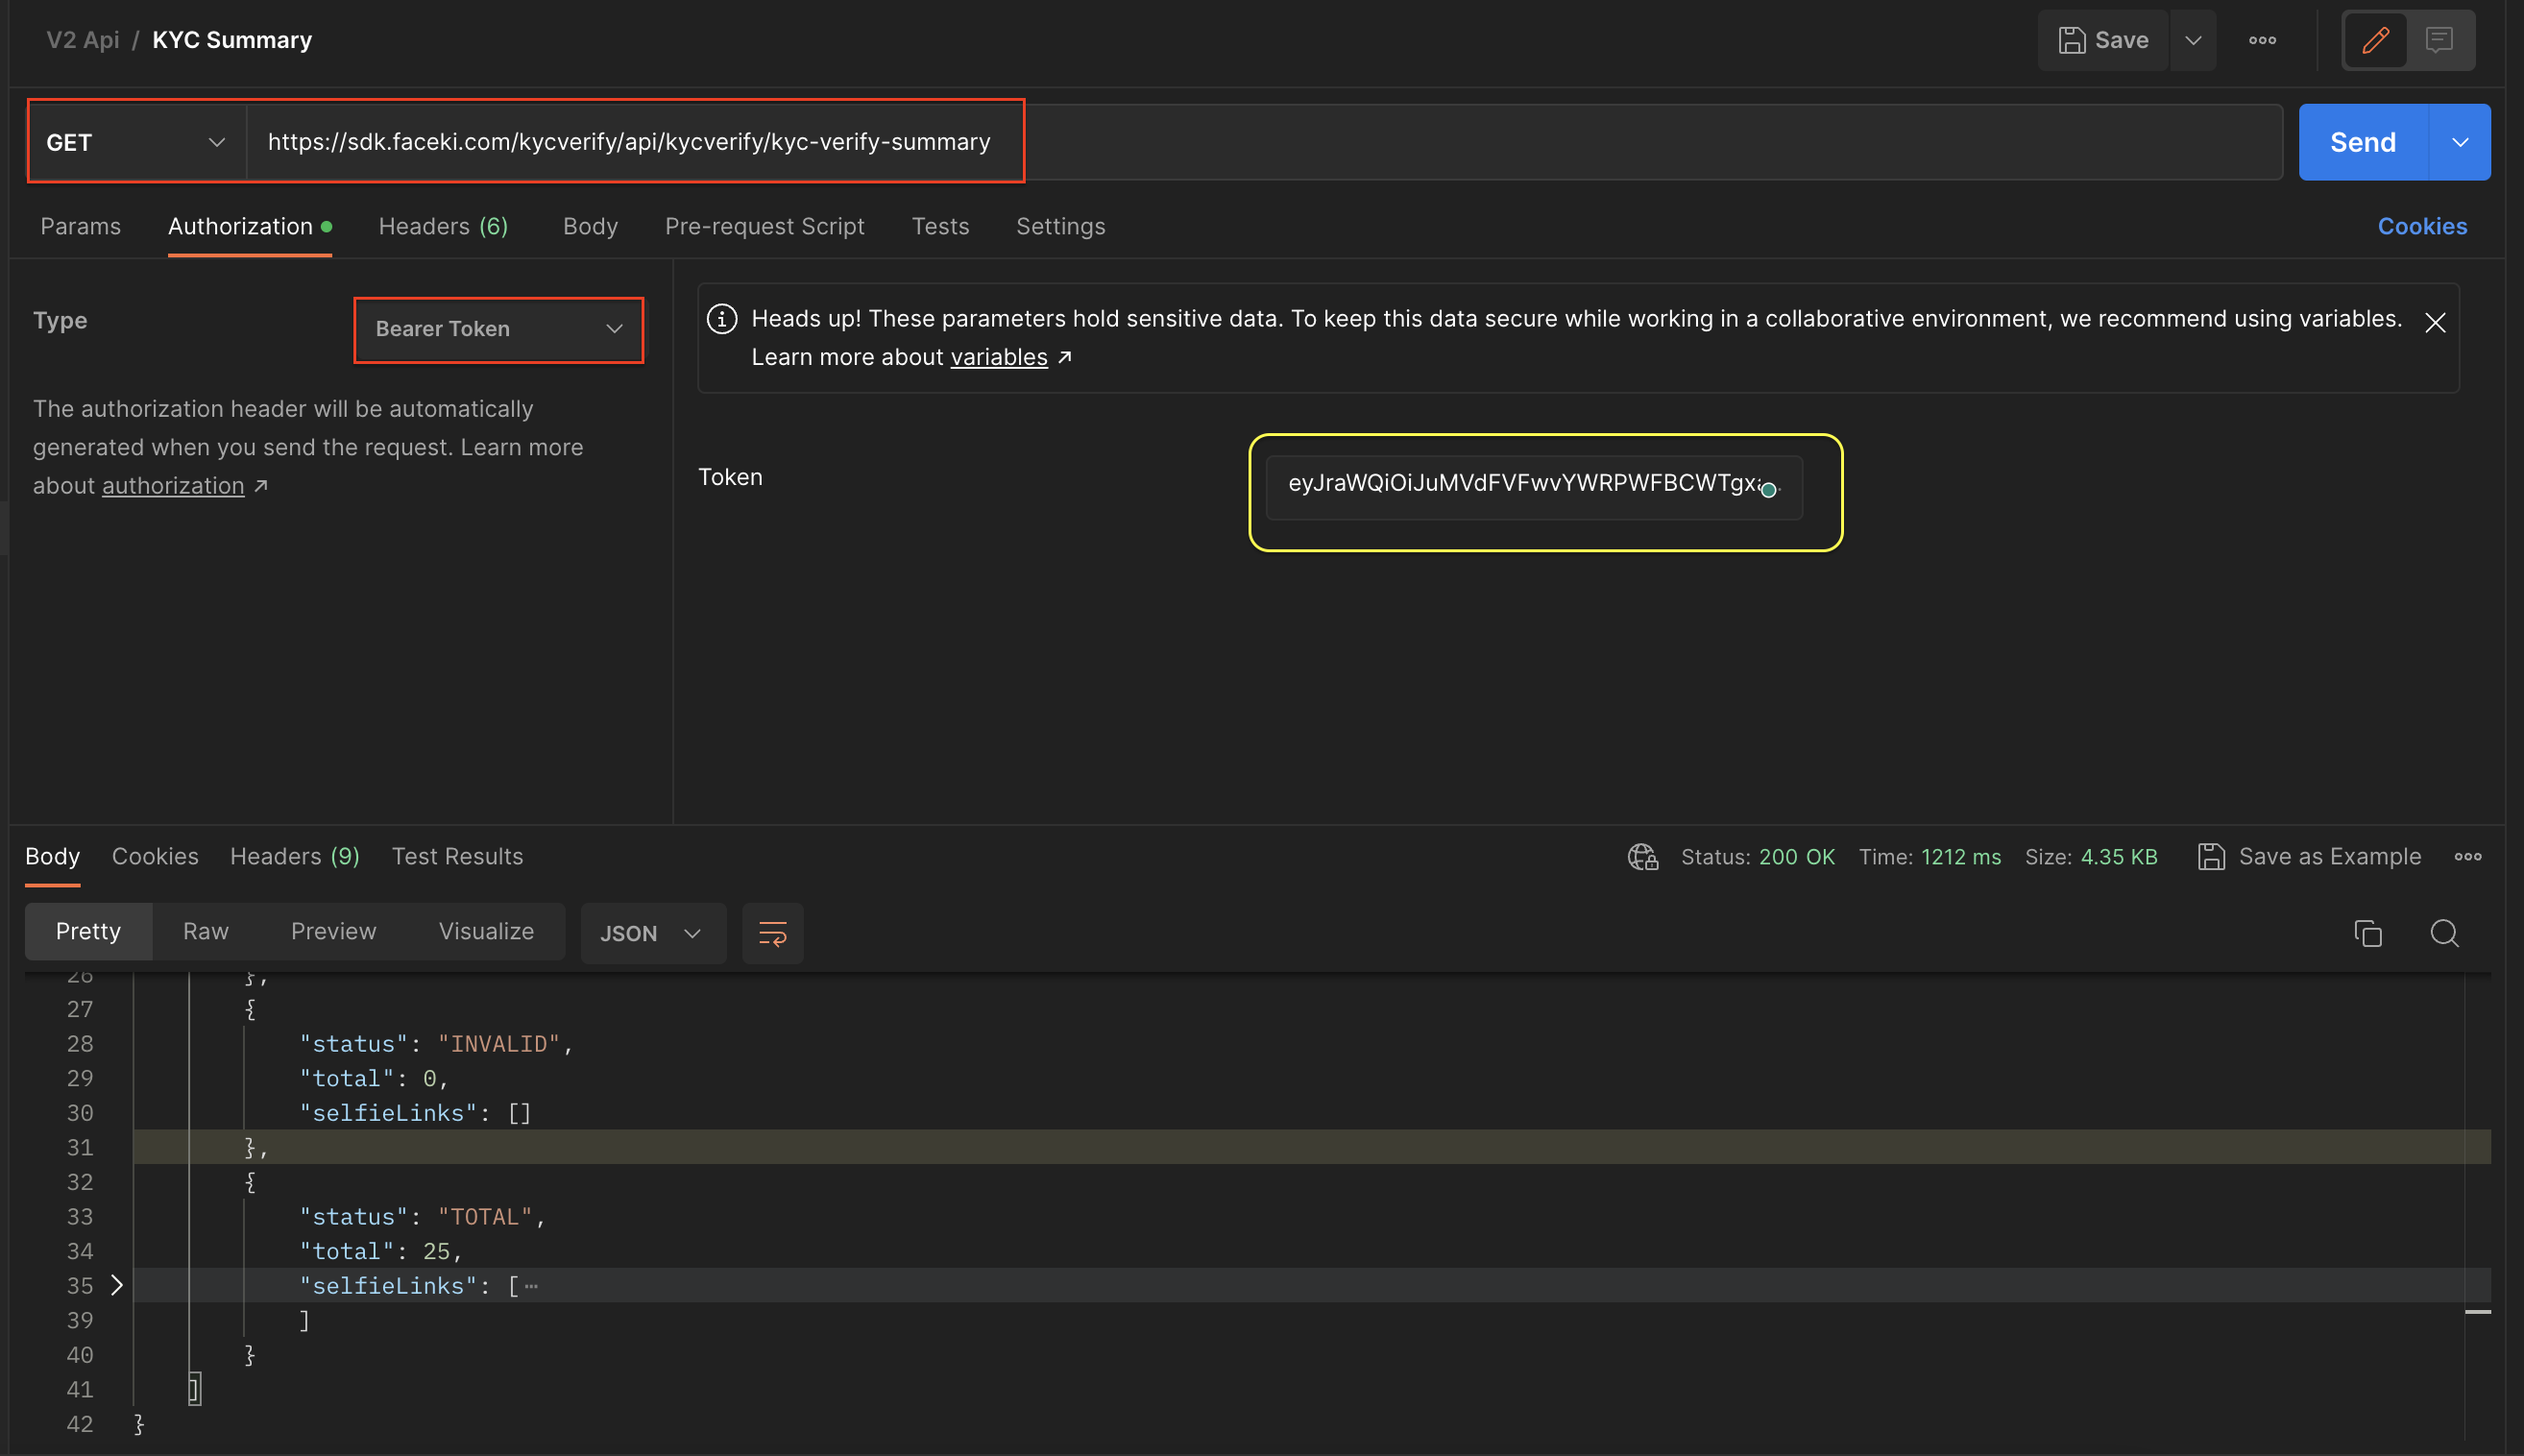
Task: Open the Cookies link
Action: point(2421,226)
